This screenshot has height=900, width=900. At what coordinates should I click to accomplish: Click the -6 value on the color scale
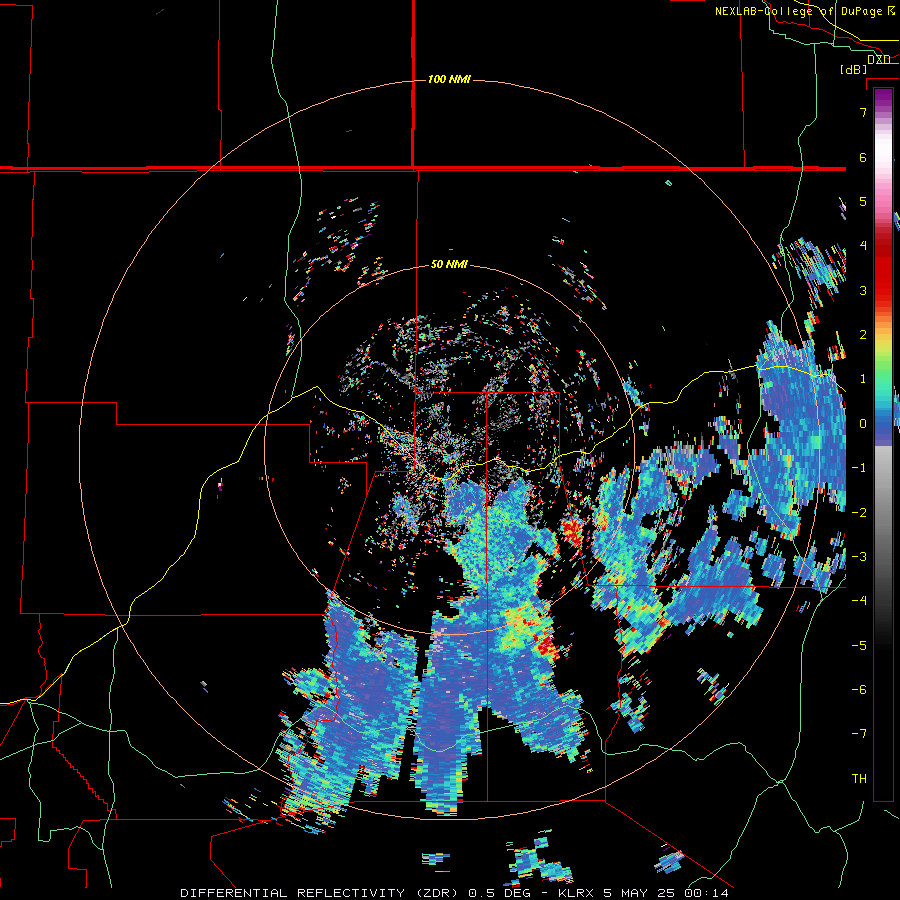tap(859, 689)
